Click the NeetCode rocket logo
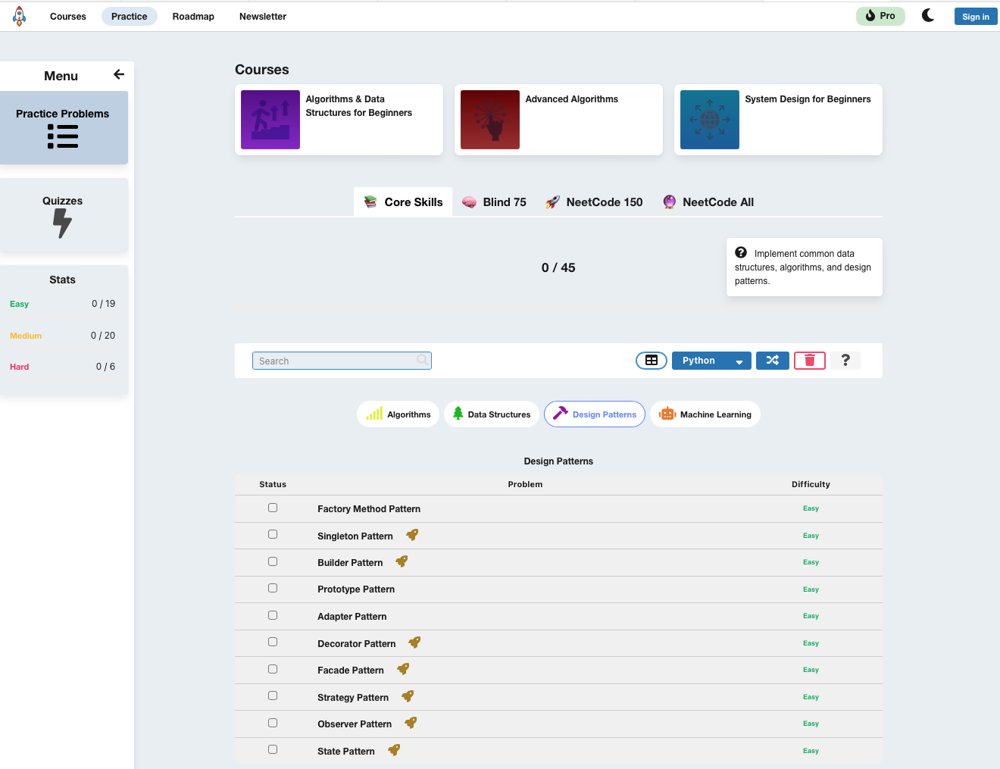The image size is (1000, 769). [19, 16]
